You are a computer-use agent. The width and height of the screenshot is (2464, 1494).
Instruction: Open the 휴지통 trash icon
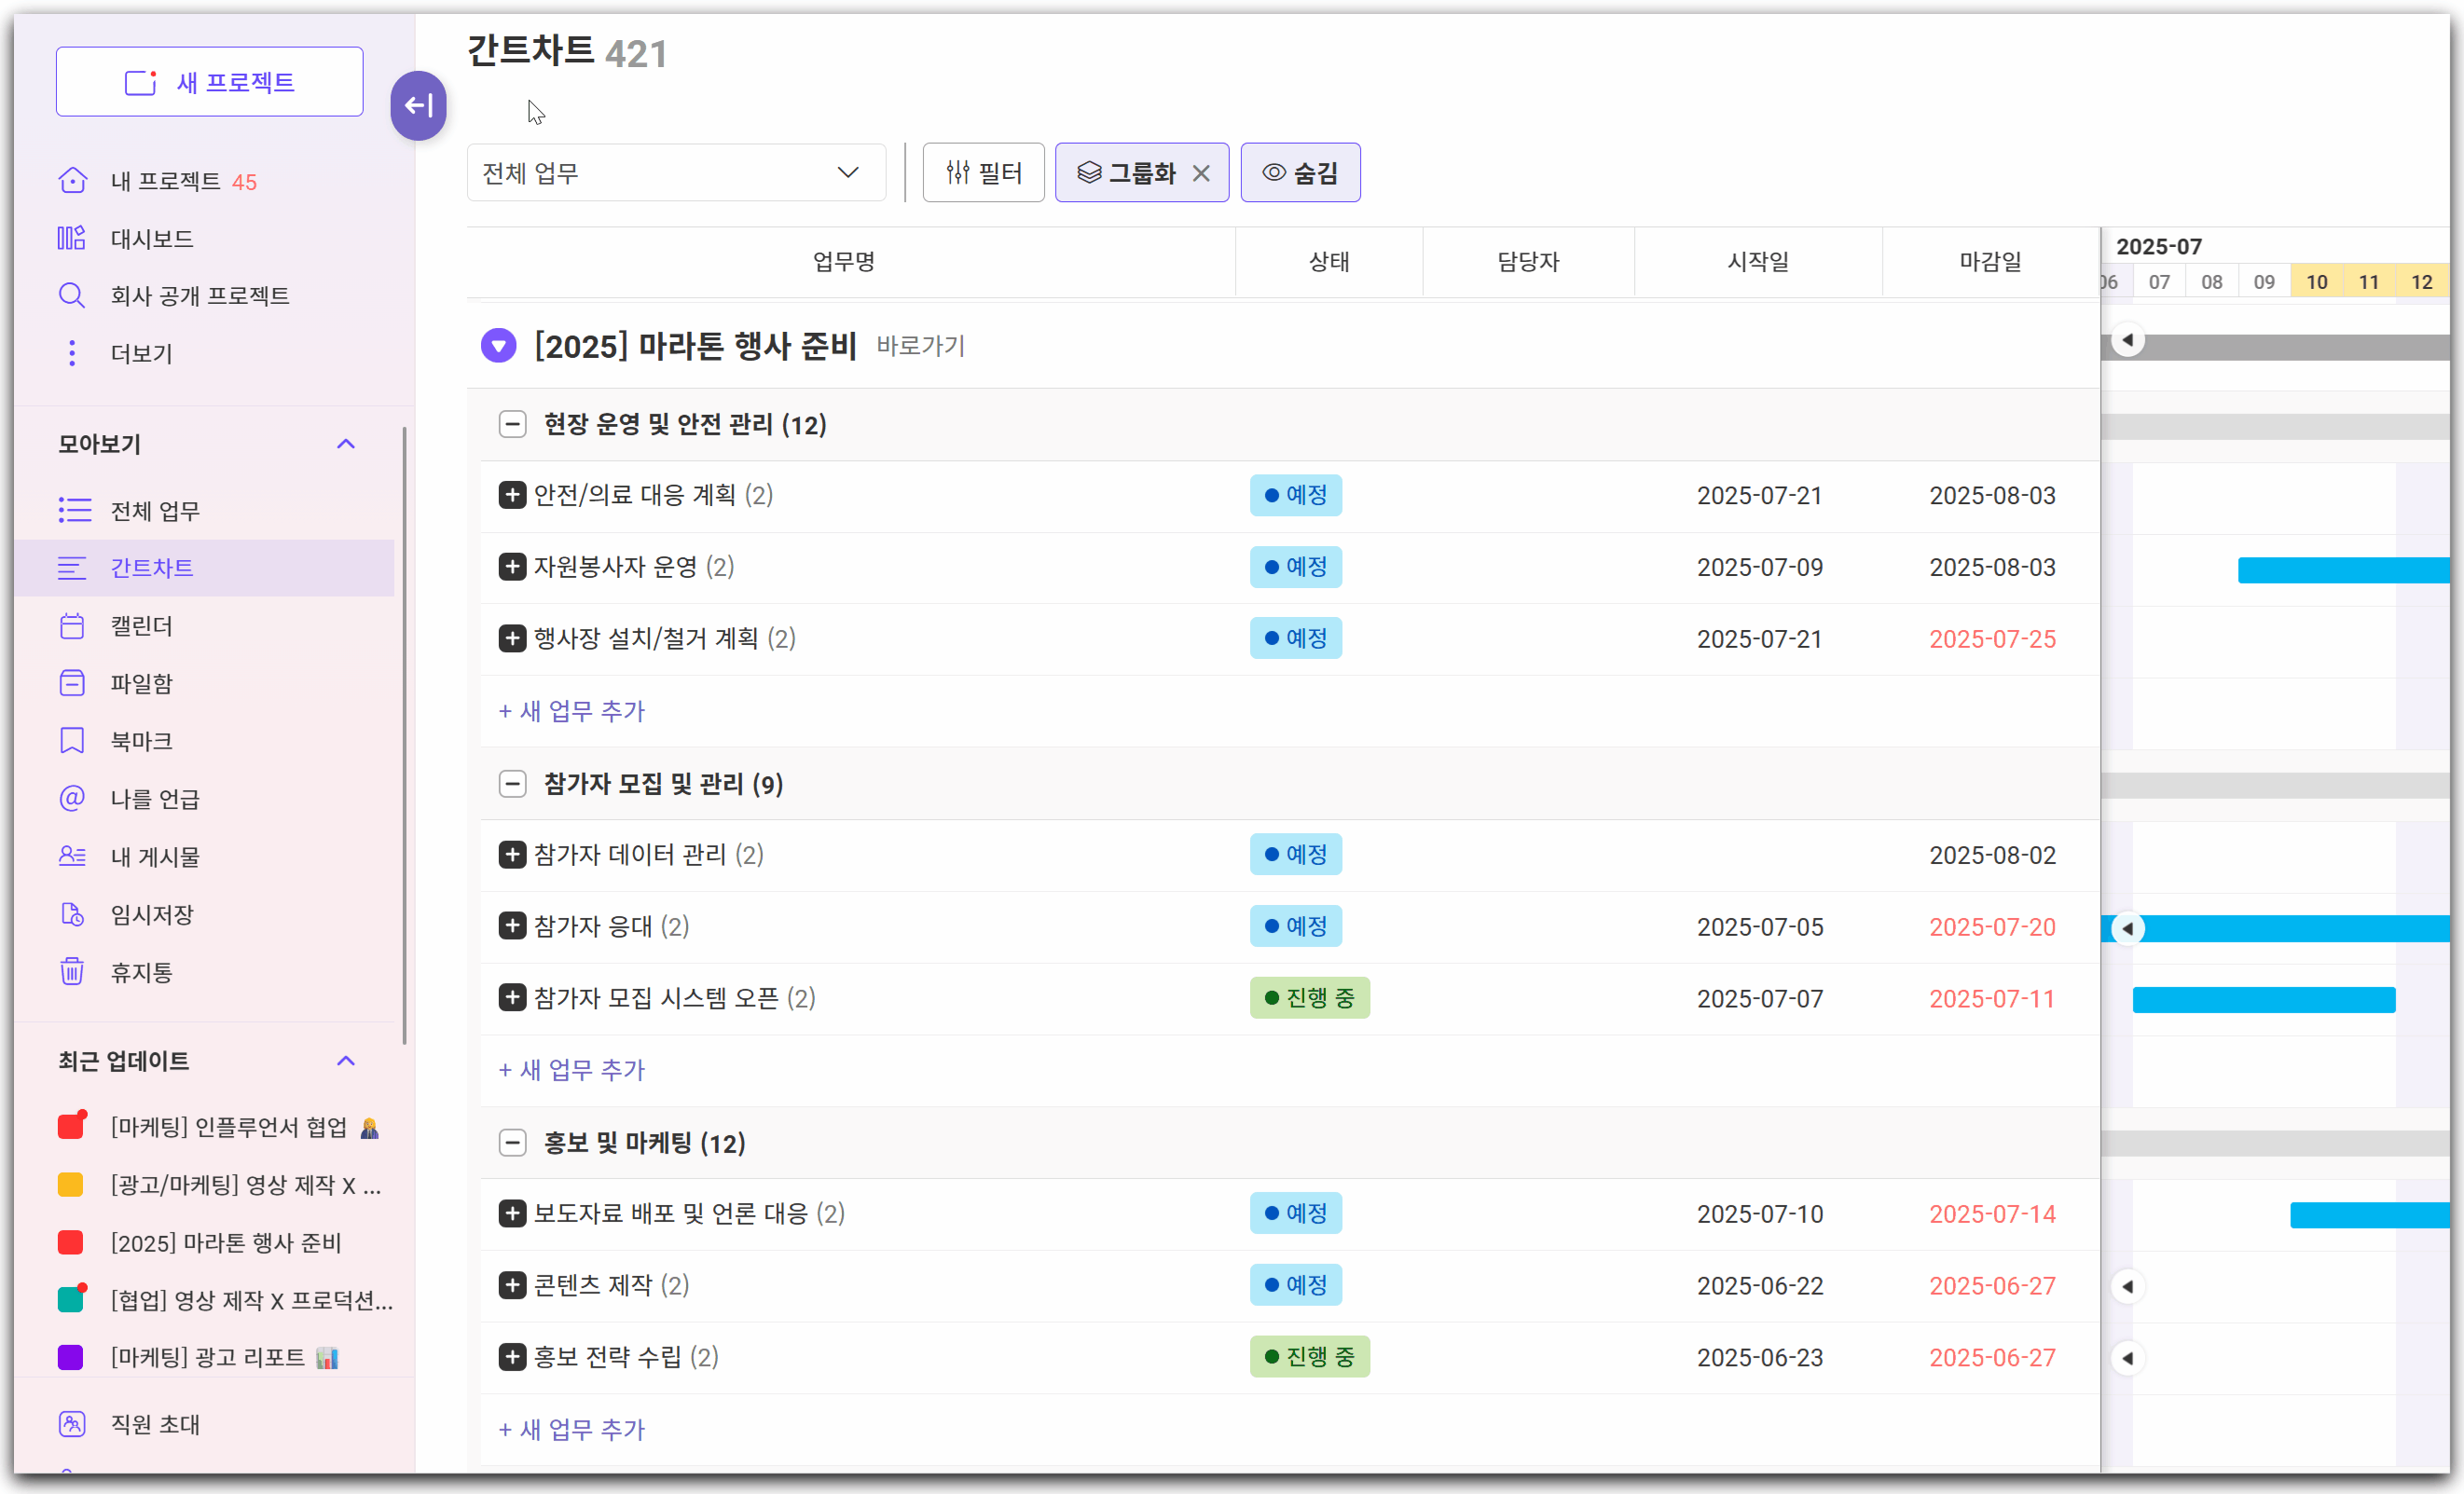pos(72,972)
